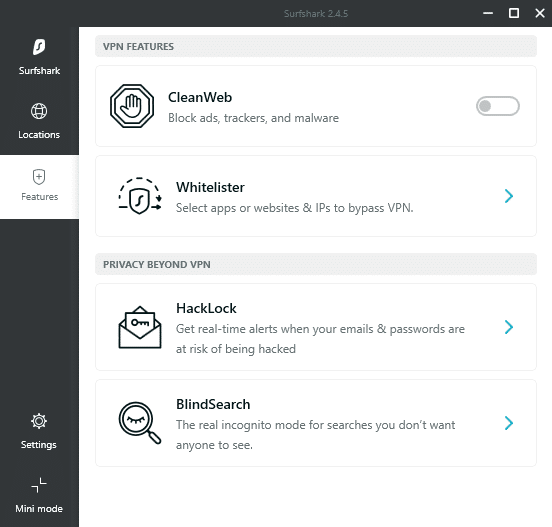Viewport: 552px width, 527px height.
Task: Expand Whitelister with its chevron arrow
Action: (509, 196)
